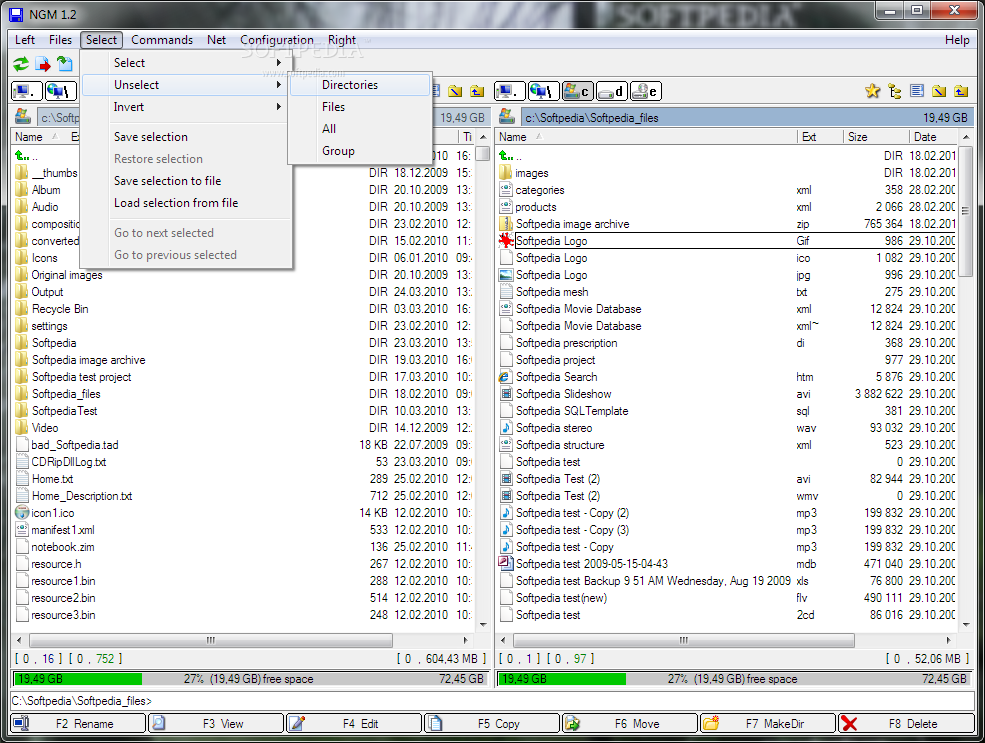Click Save selection menu entry

pos(186,137)
